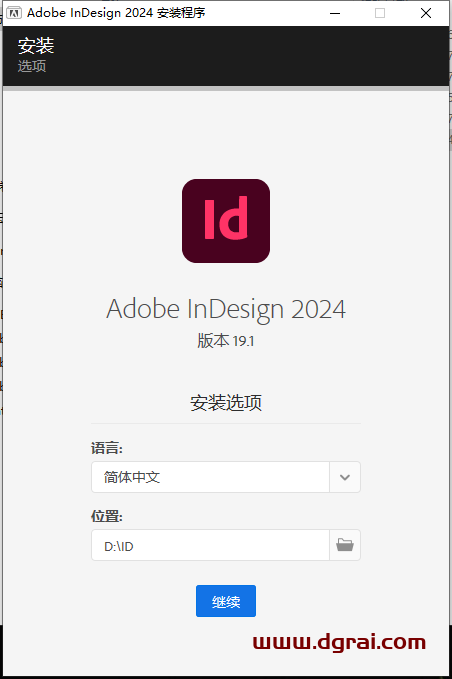Click the 选项 subtitle in the header
The height and width of the screenshot is (679, 452).
(32, 66)
